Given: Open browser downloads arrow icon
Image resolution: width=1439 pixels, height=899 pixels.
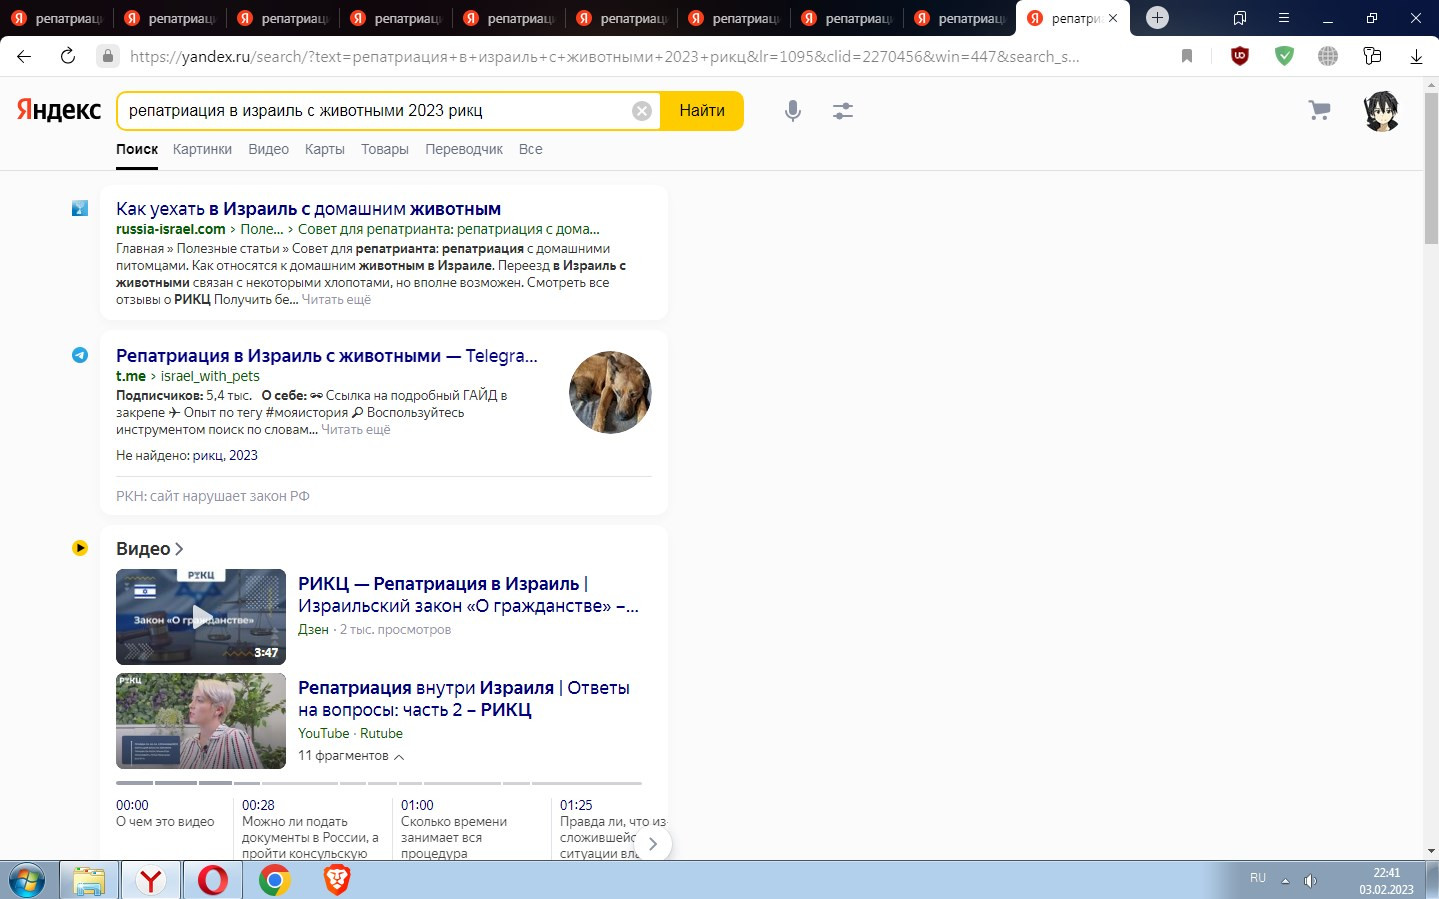Looking at the screenshot, I should pos(1416,56).
